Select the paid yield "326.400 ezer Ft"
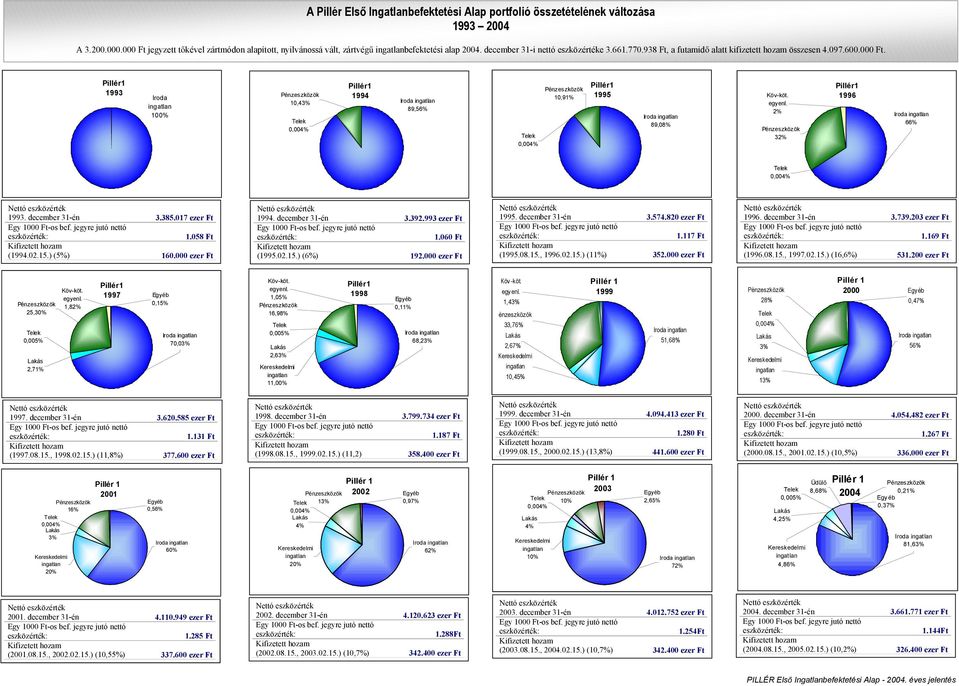 (922, 649)
